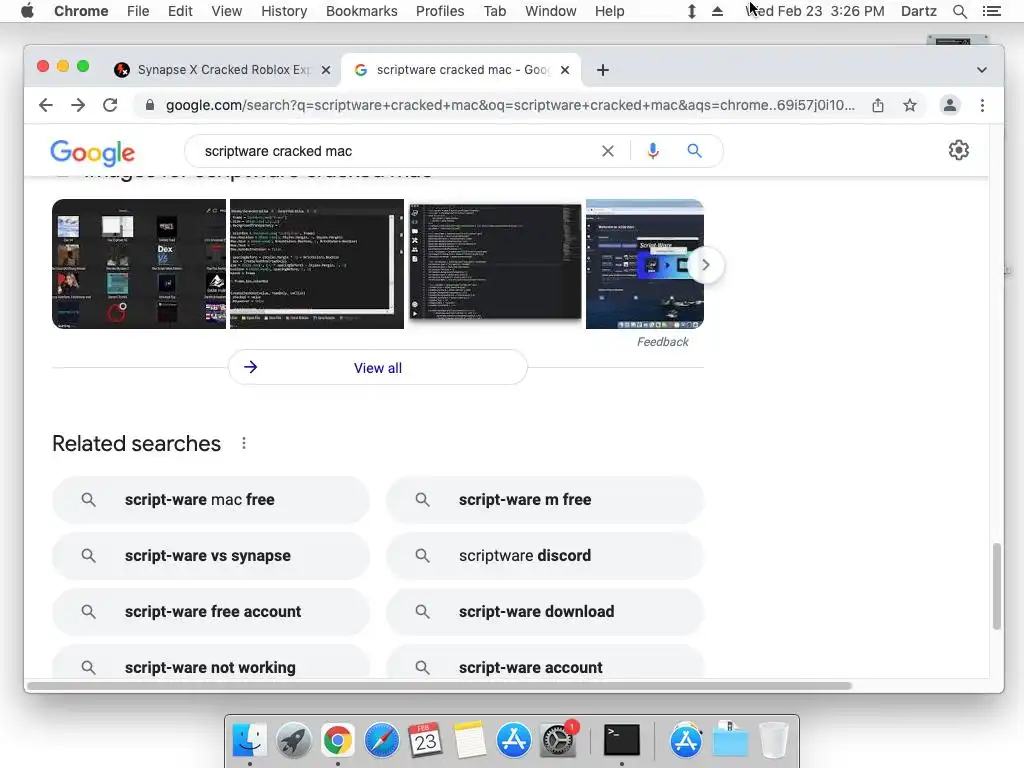Open a new tab with plus button
The image size is (1024, 768).
point(603,70)
